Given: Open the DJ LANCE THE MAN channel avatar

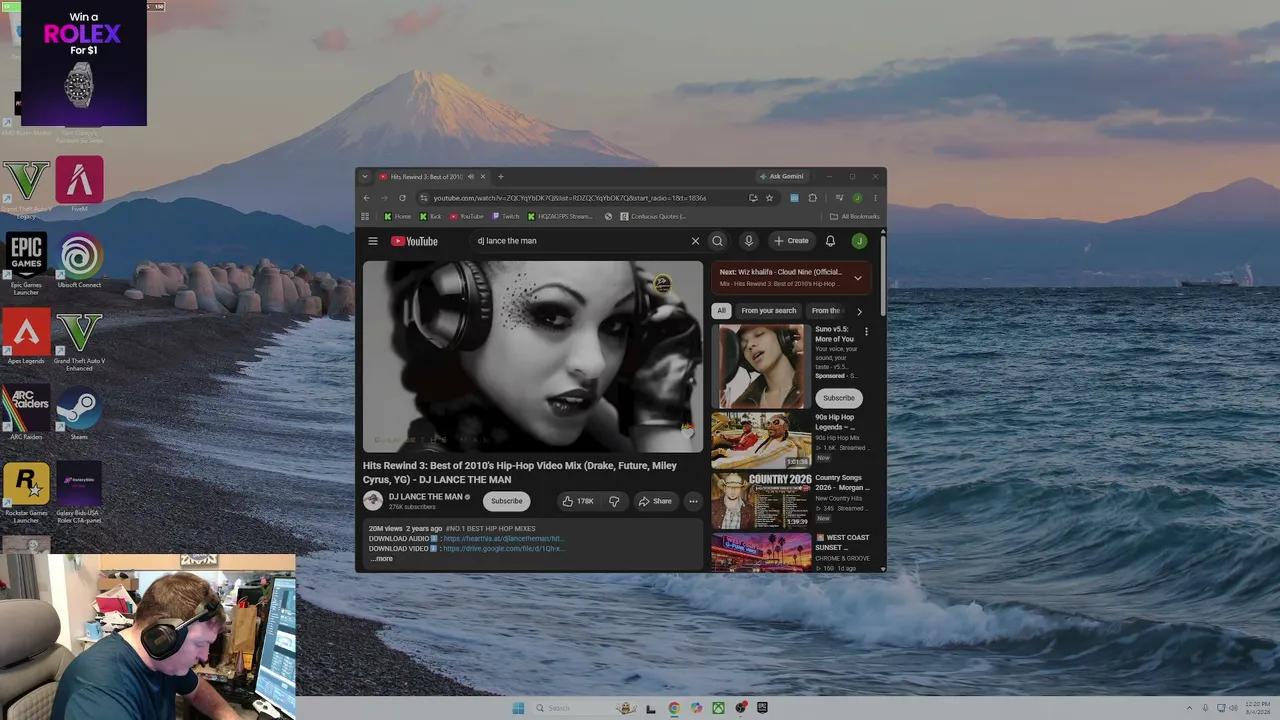Looking at the screenshot, I should [373, 501].
